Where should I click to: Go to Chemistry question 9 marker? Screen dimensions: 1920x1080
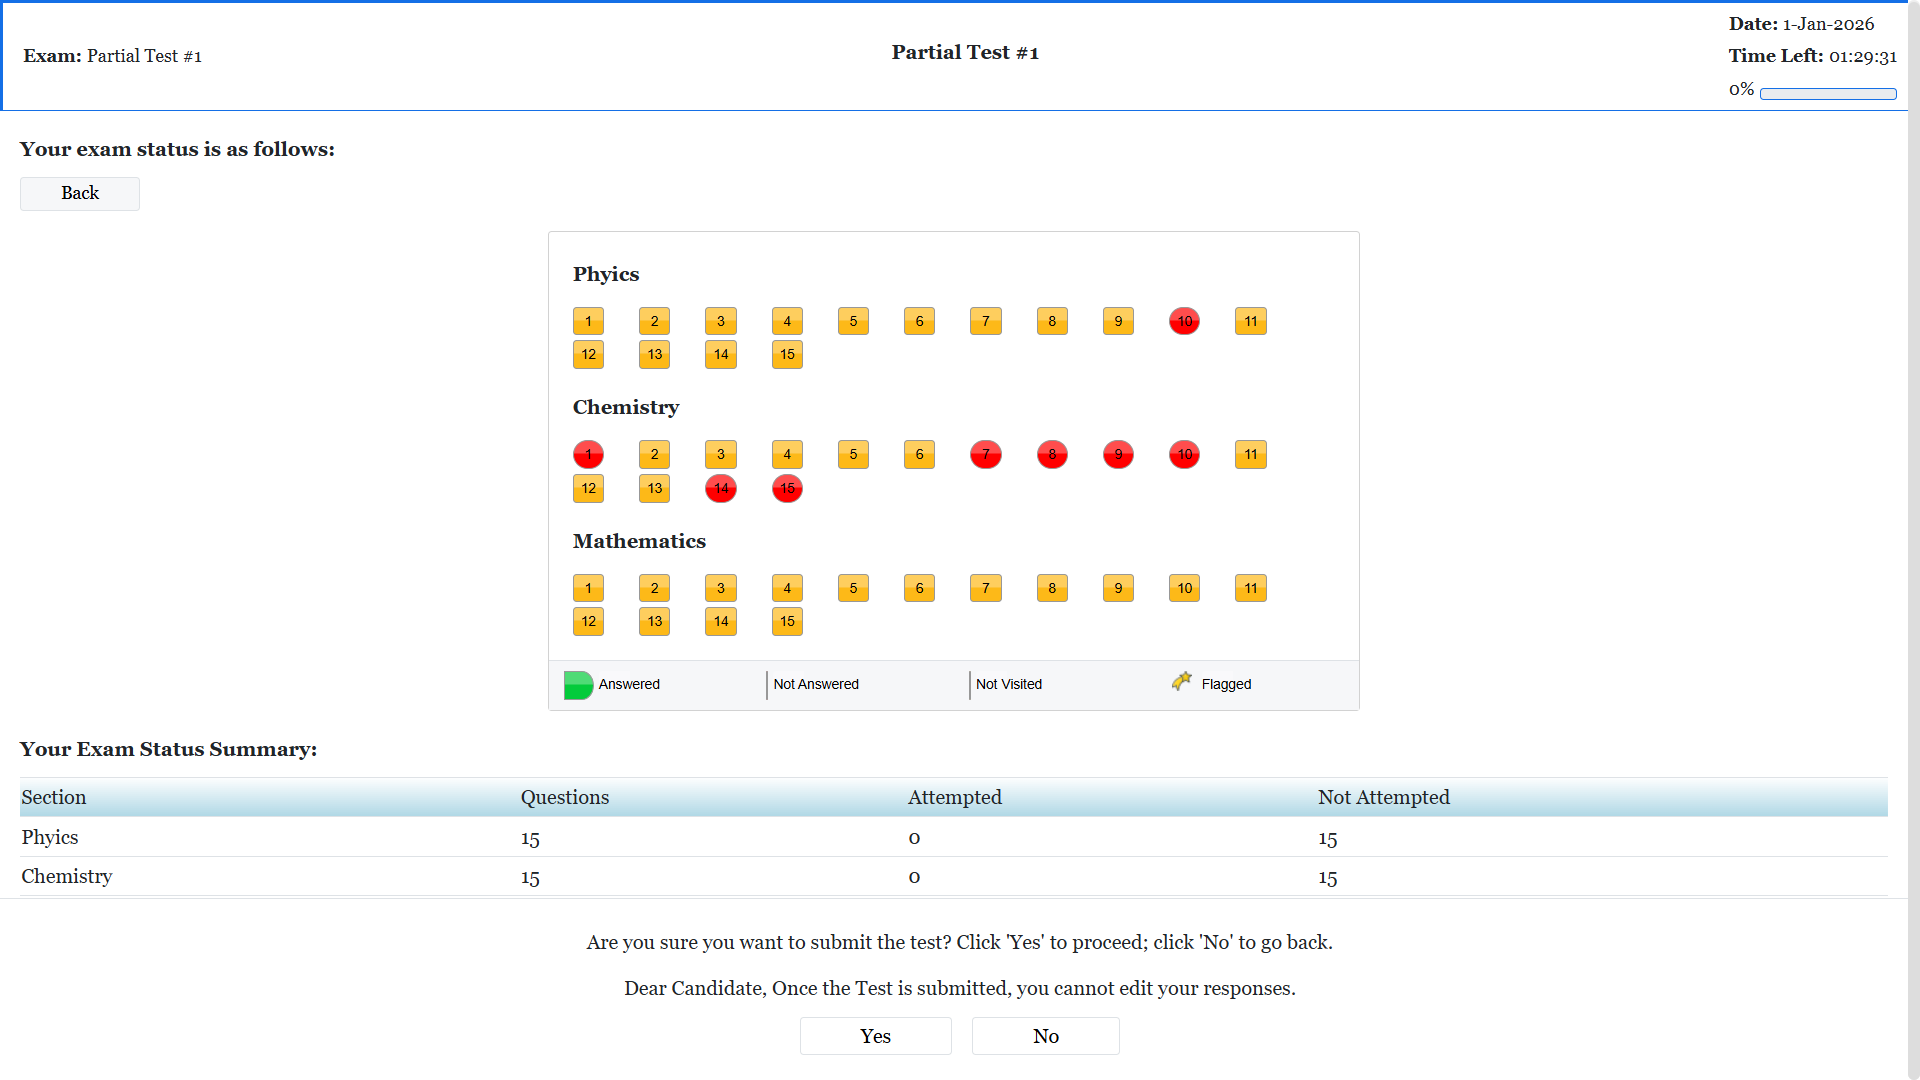coord(1118,454)
